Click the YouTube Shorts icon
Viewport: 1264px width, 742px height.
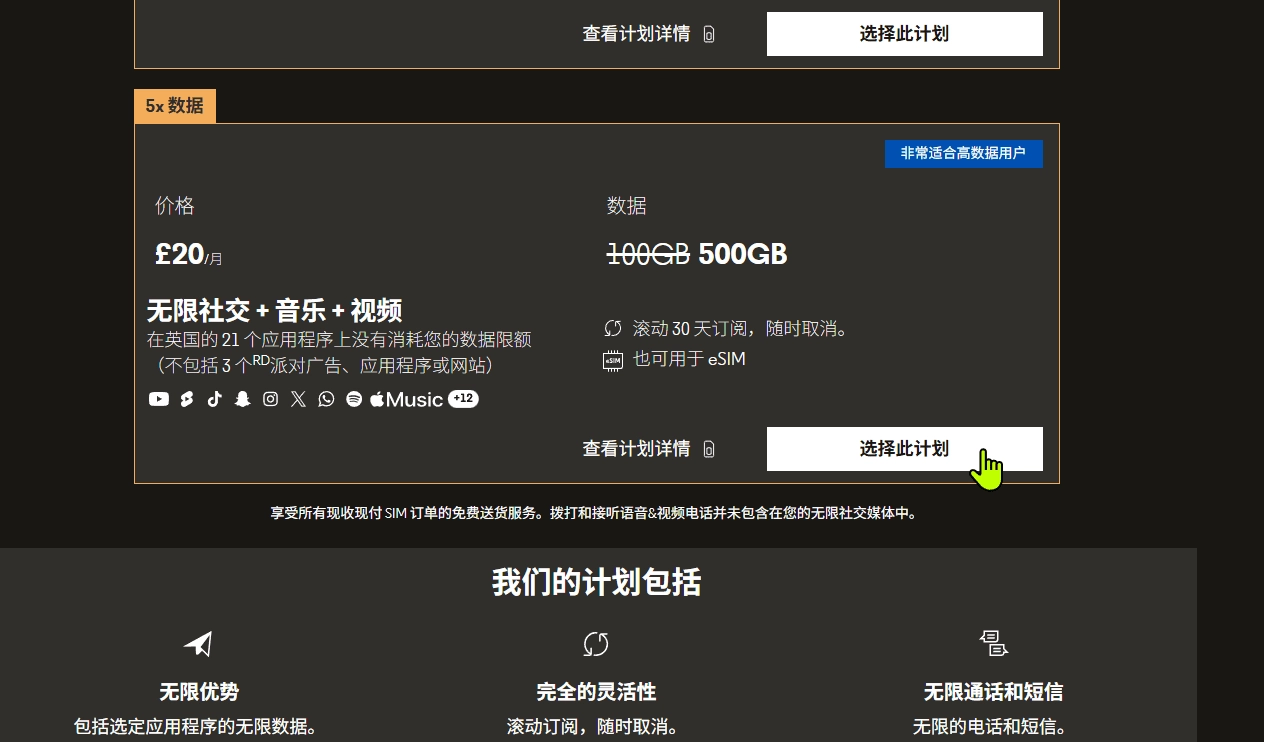186,399
